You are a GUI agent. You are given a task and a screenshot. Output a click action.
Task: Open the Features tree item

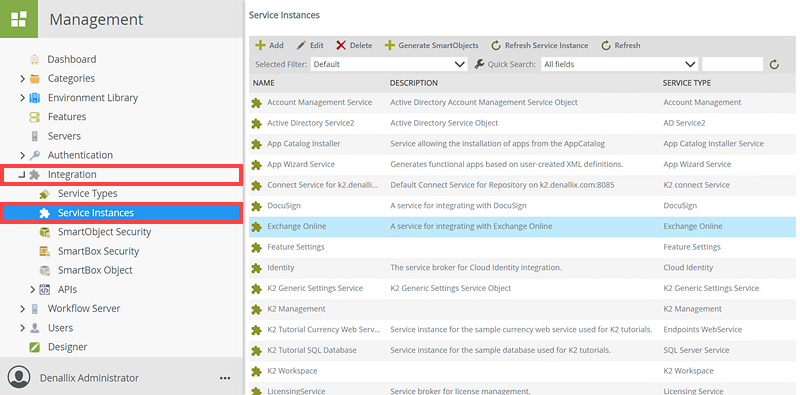tap(67, 117)
